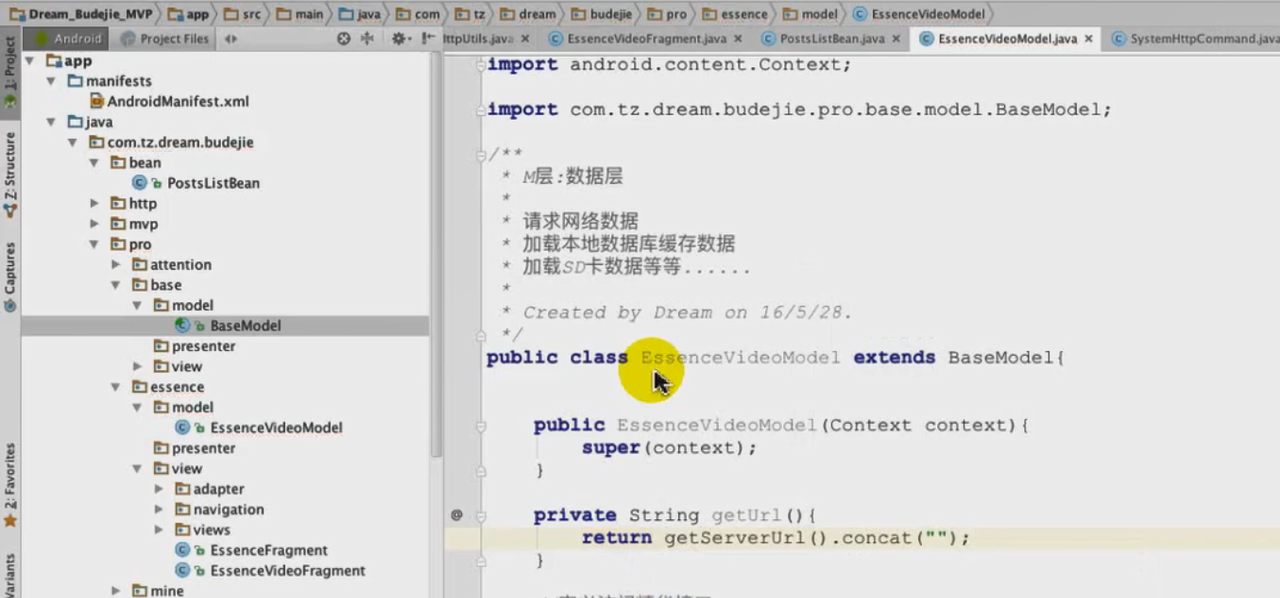Click the gutter marker beside getUrl method
1280x598 pixels.
click(x=456, y=515)
